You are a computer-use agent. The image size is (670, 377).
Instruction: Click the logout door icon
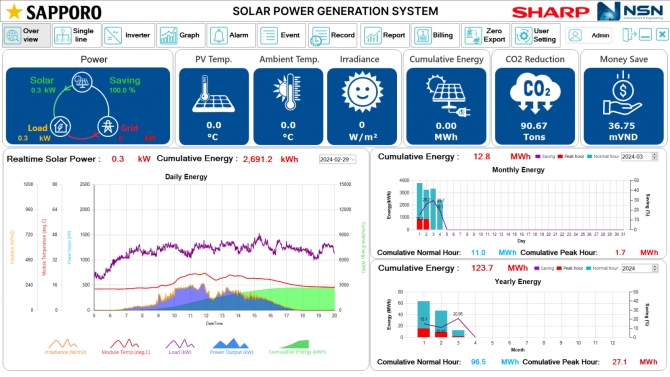click(x=629, y=35)
